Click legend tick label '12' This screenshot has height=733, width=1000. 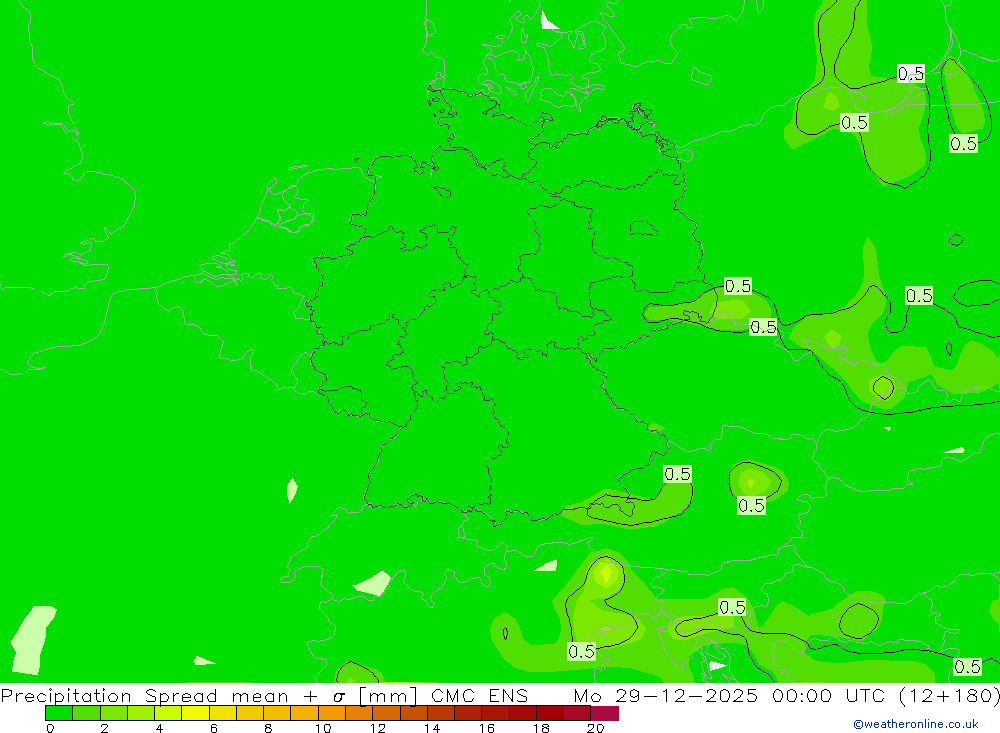(378, 728)
